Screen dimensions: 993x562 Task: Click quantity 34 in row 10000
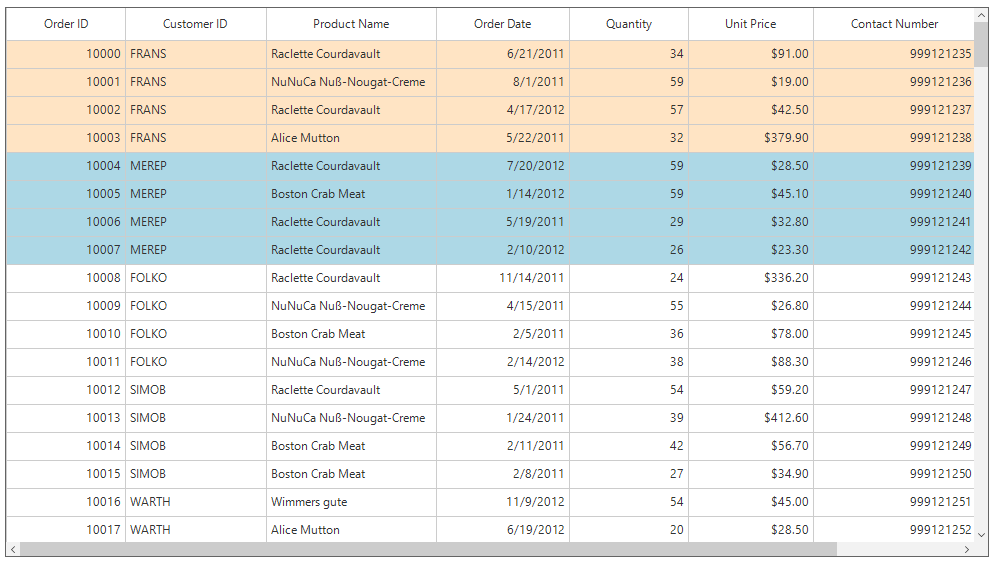[x=628, y=54]
